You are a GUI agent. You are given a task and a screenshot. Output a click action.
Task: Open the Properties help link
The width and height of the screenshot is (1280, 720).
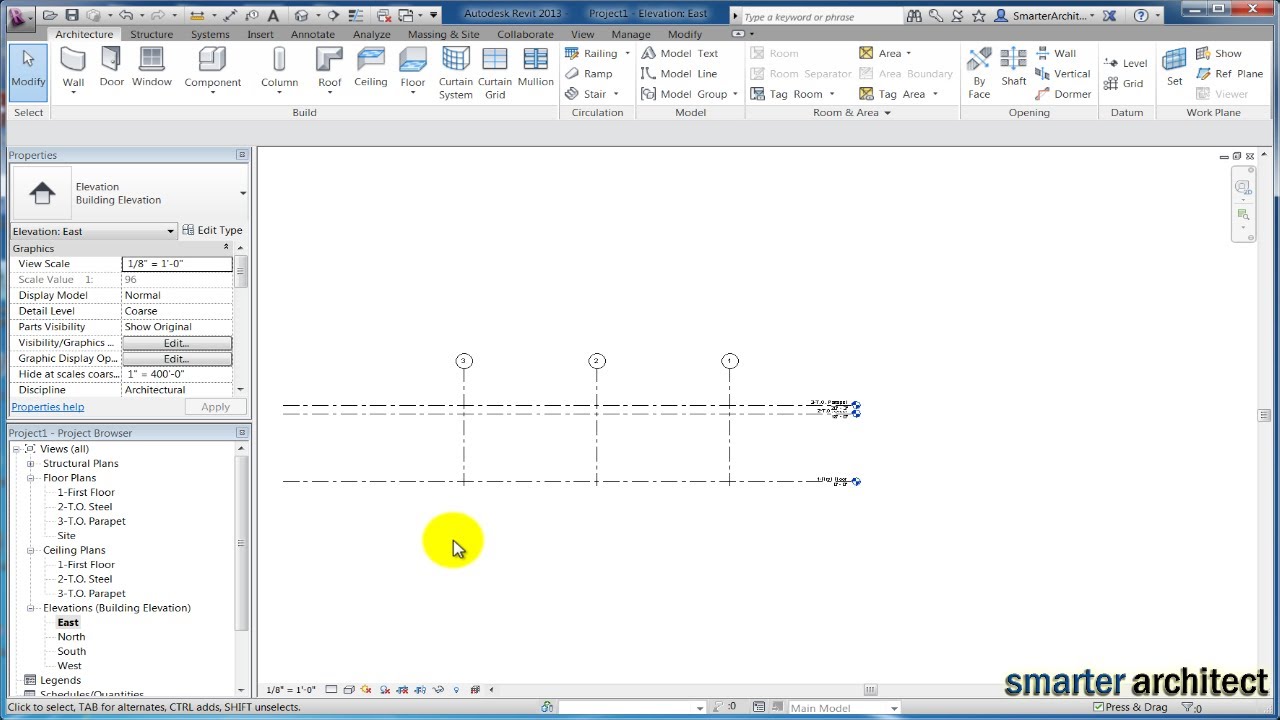(x=47, y=407)
